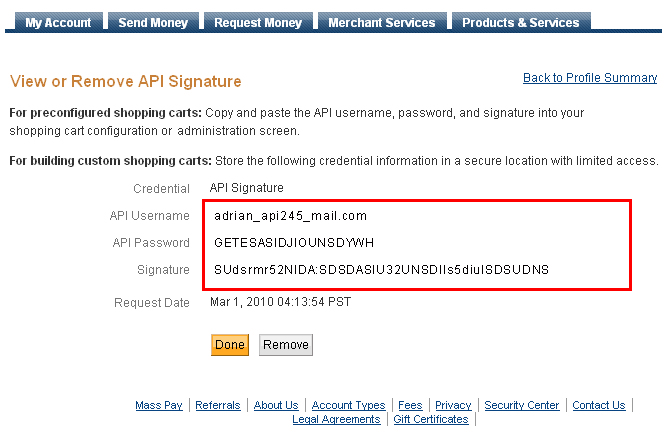View the Privacy link
This screenshot has height=438, width=671.
pyautogui.click(x=453, y=405)
